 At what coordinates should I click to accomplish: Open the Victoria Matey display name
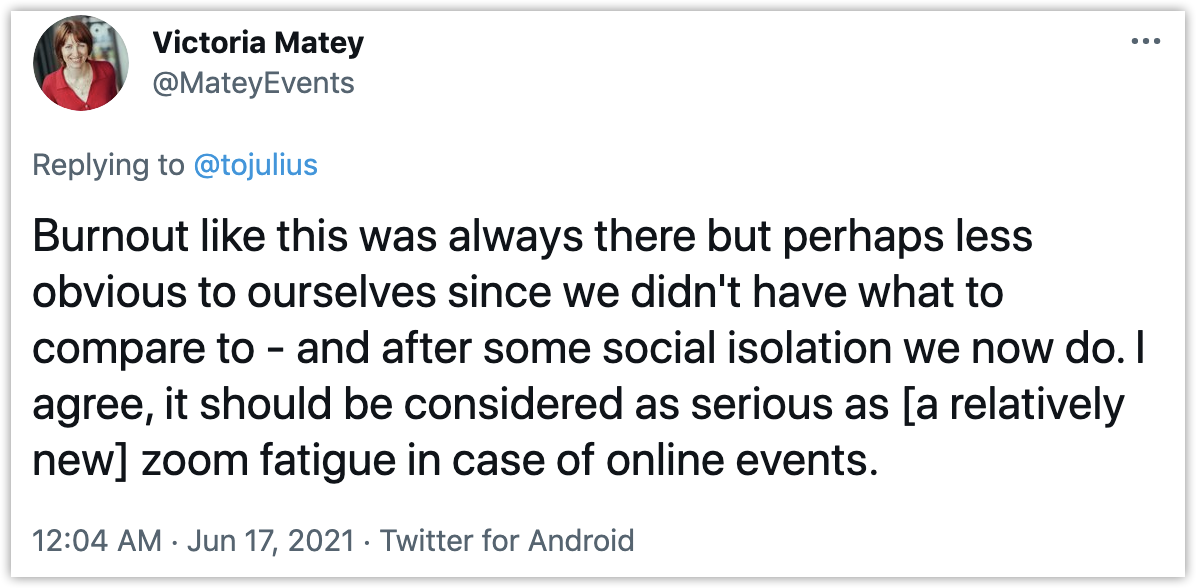click(258, 44)
